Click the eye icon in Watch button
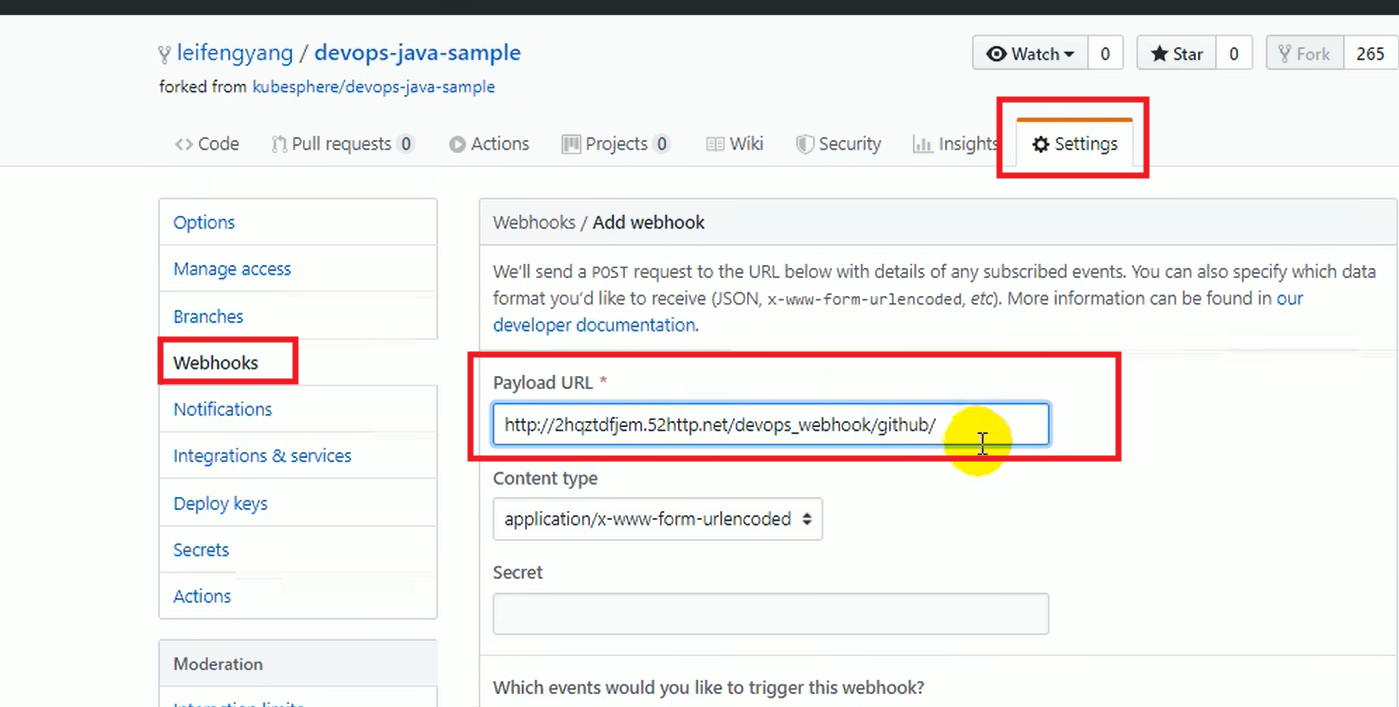The width and height of the screenshot is (1399, 707). (996, 54)
